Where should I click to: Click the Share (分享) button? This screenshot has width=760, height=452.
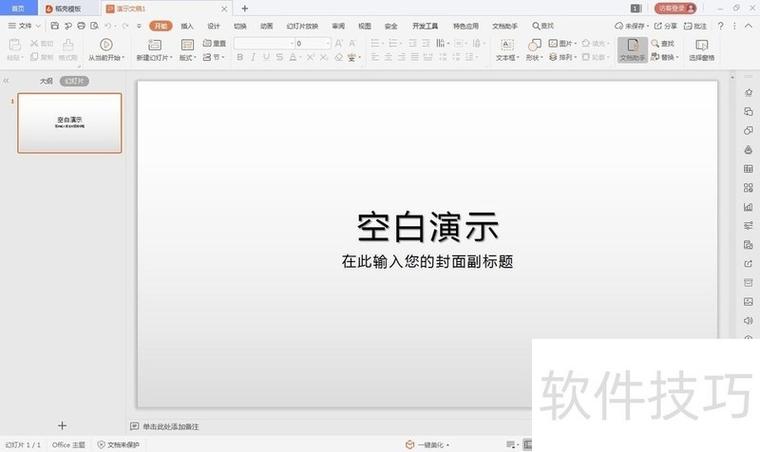tap(665, 26)
